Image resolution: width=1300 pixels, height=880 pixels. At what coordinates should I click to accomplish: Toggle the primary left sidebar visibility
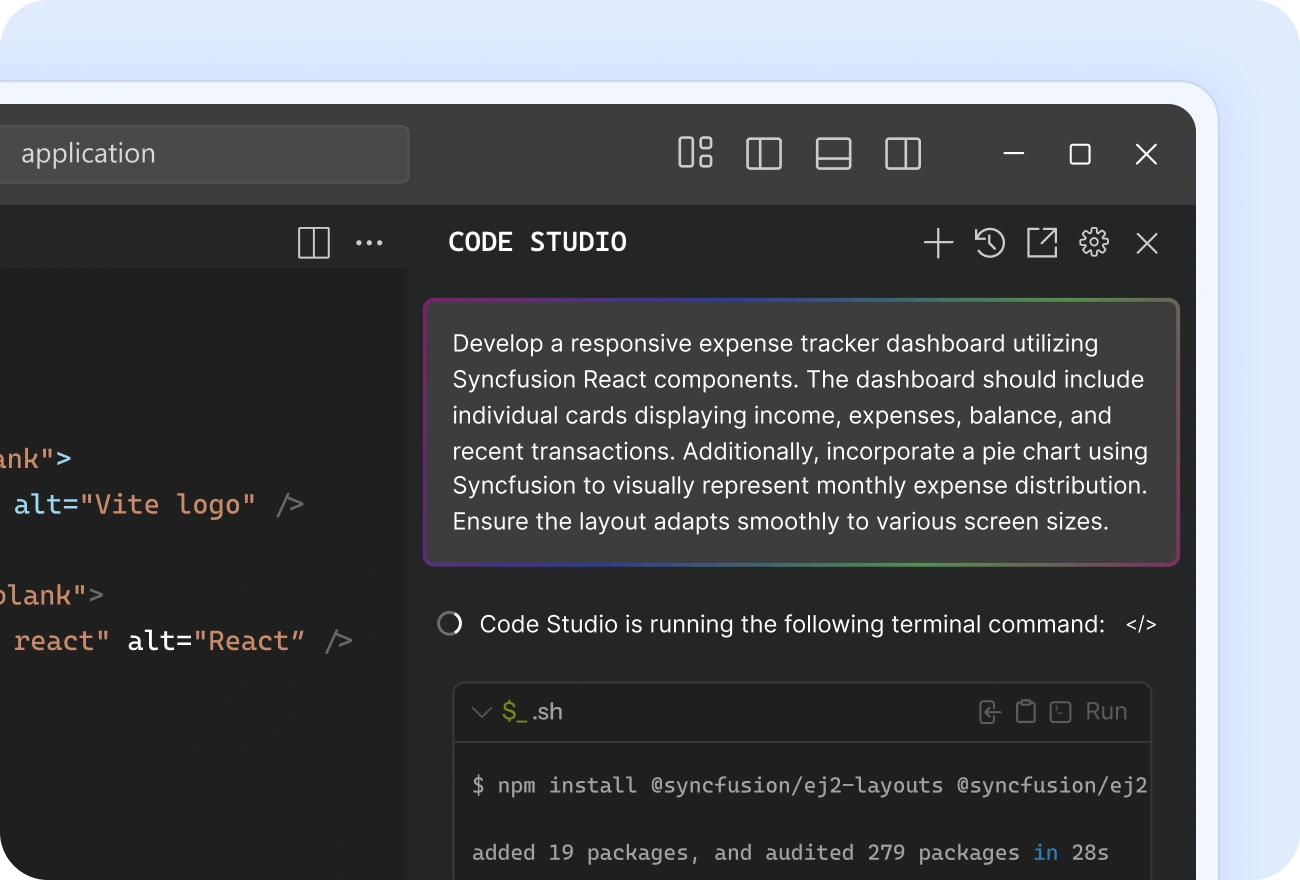tap(764, 154)
